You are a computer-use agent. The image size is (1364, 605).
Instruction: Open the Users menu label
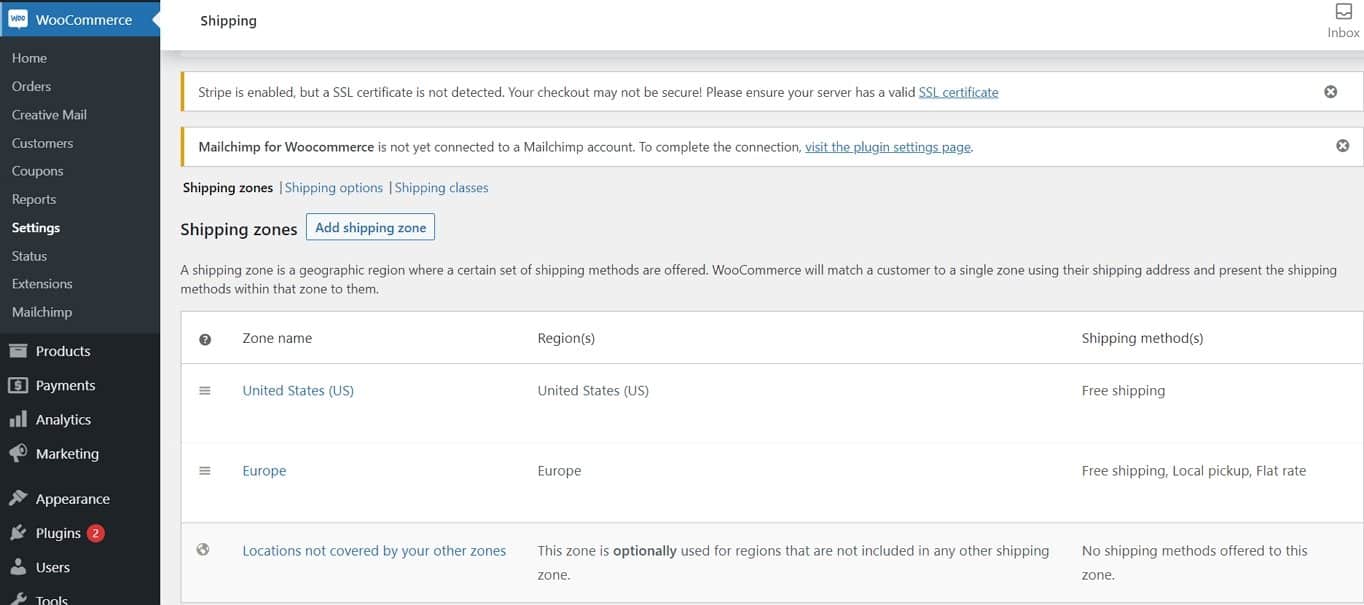pyautogui.click(x=53, y=567)
